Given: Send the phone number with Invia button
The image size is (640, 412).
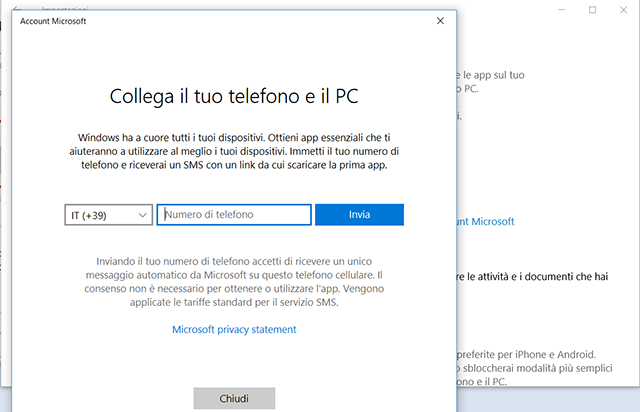Looking at the screenshot, I should (359, 215).
